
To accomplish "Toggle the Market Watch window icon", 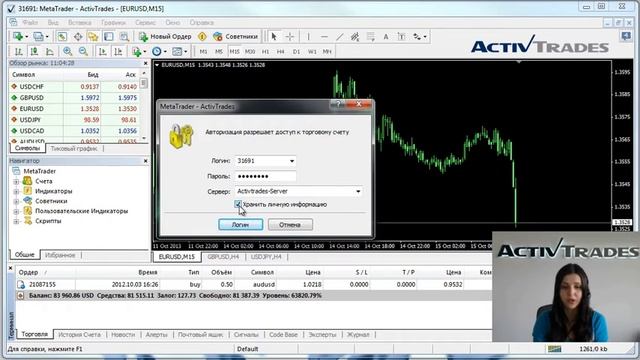I will pyautogui.click(x=62, y=37).
